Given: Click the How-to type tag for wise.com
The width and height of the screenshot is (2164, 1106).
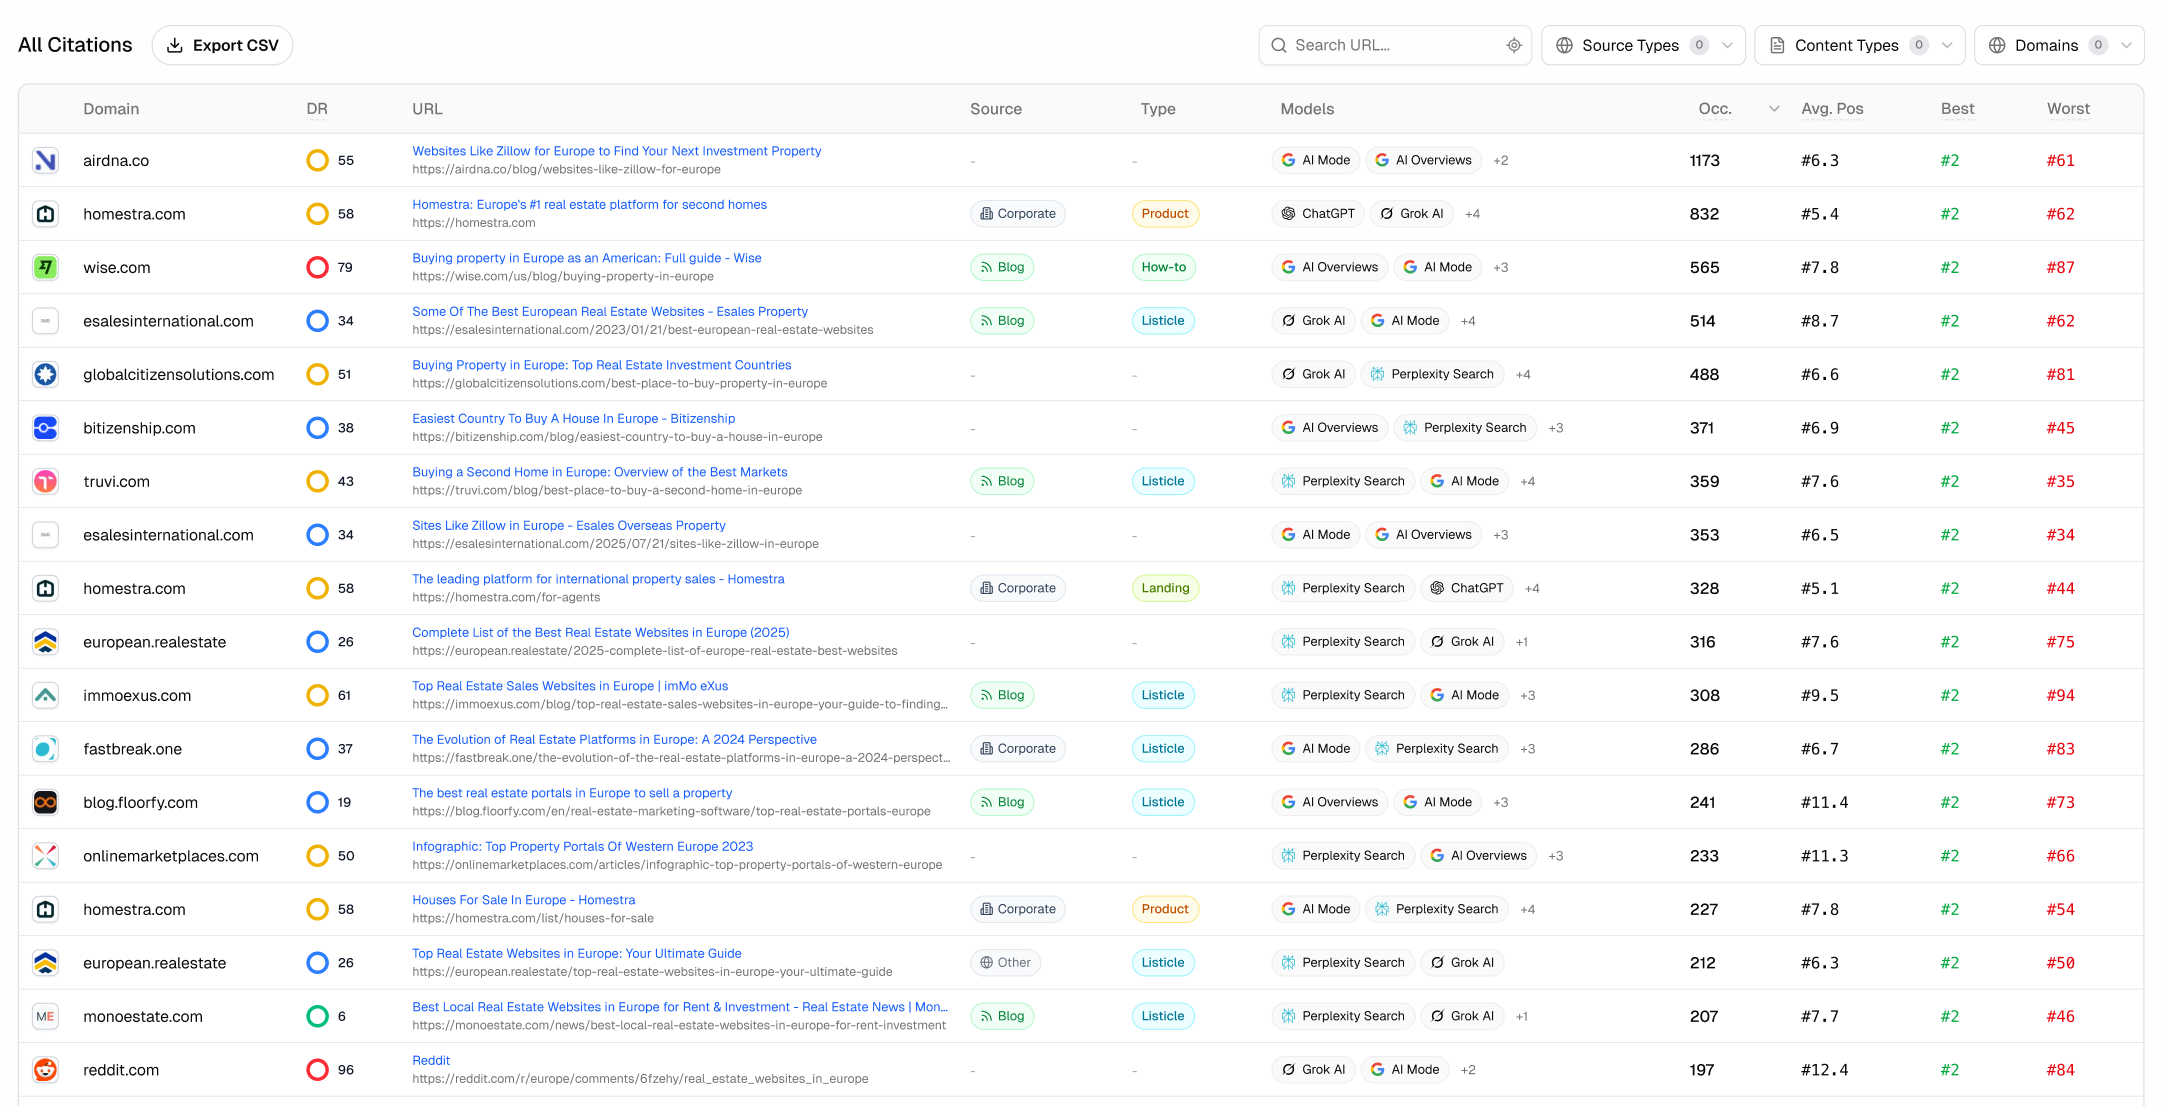Looking at the screenshot, I should (1163, 267).
